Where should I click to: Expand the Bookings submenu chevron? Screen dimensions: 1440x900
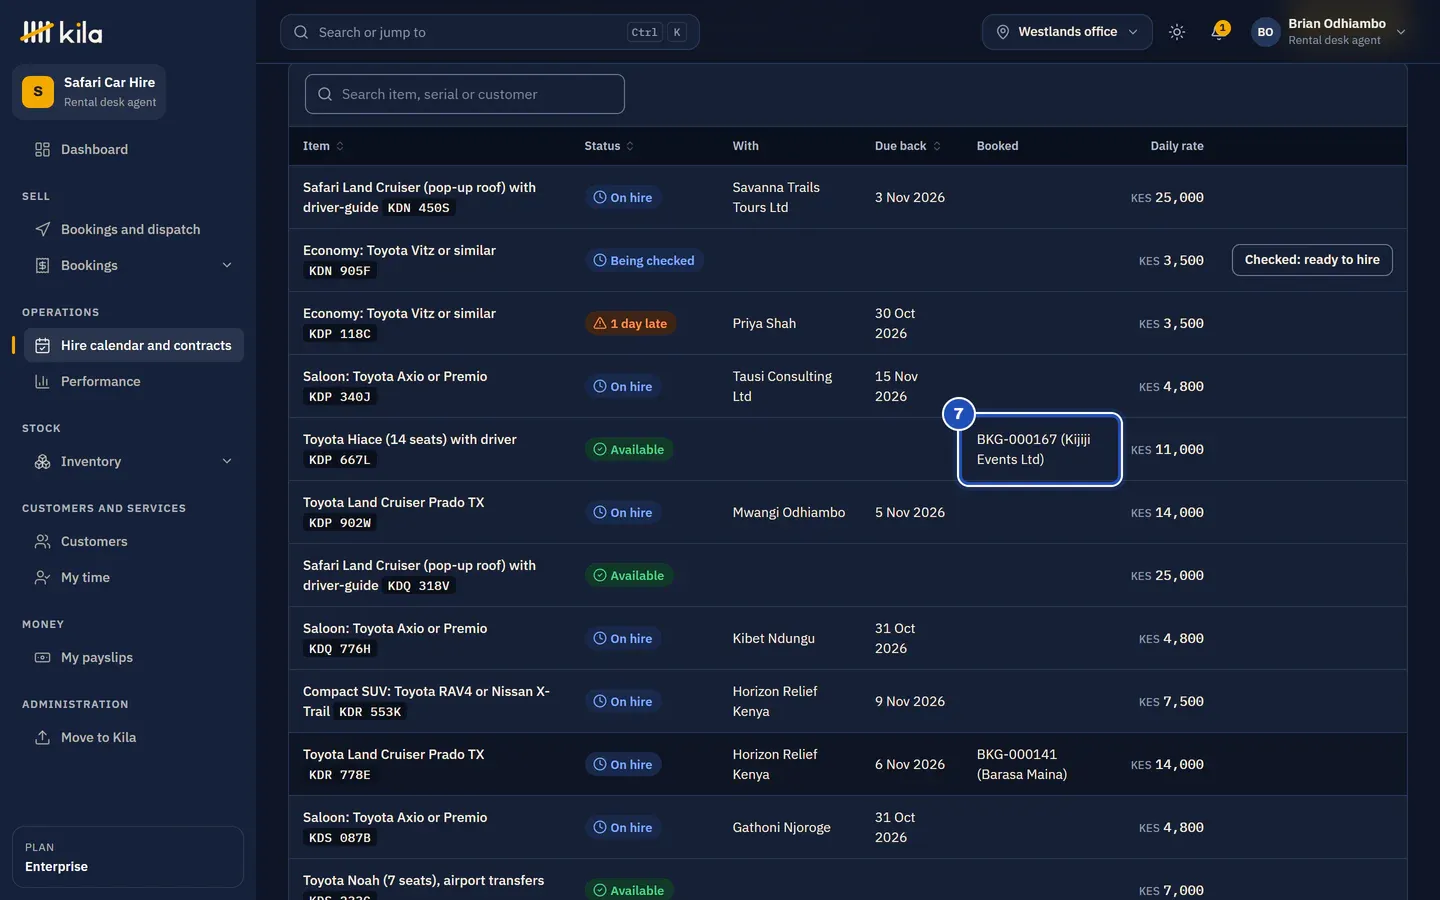pos(227,265)
